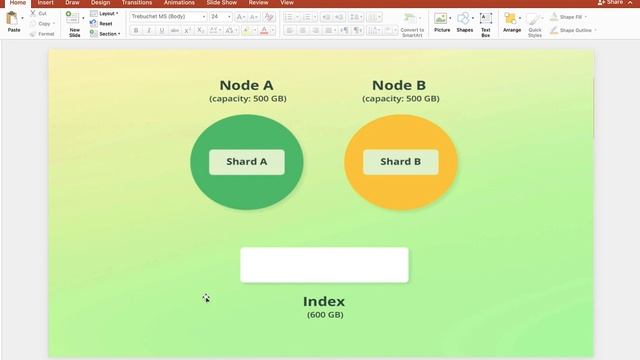Switch to the Design tab
Screen dimensions: 640x360
click(100, 3)
